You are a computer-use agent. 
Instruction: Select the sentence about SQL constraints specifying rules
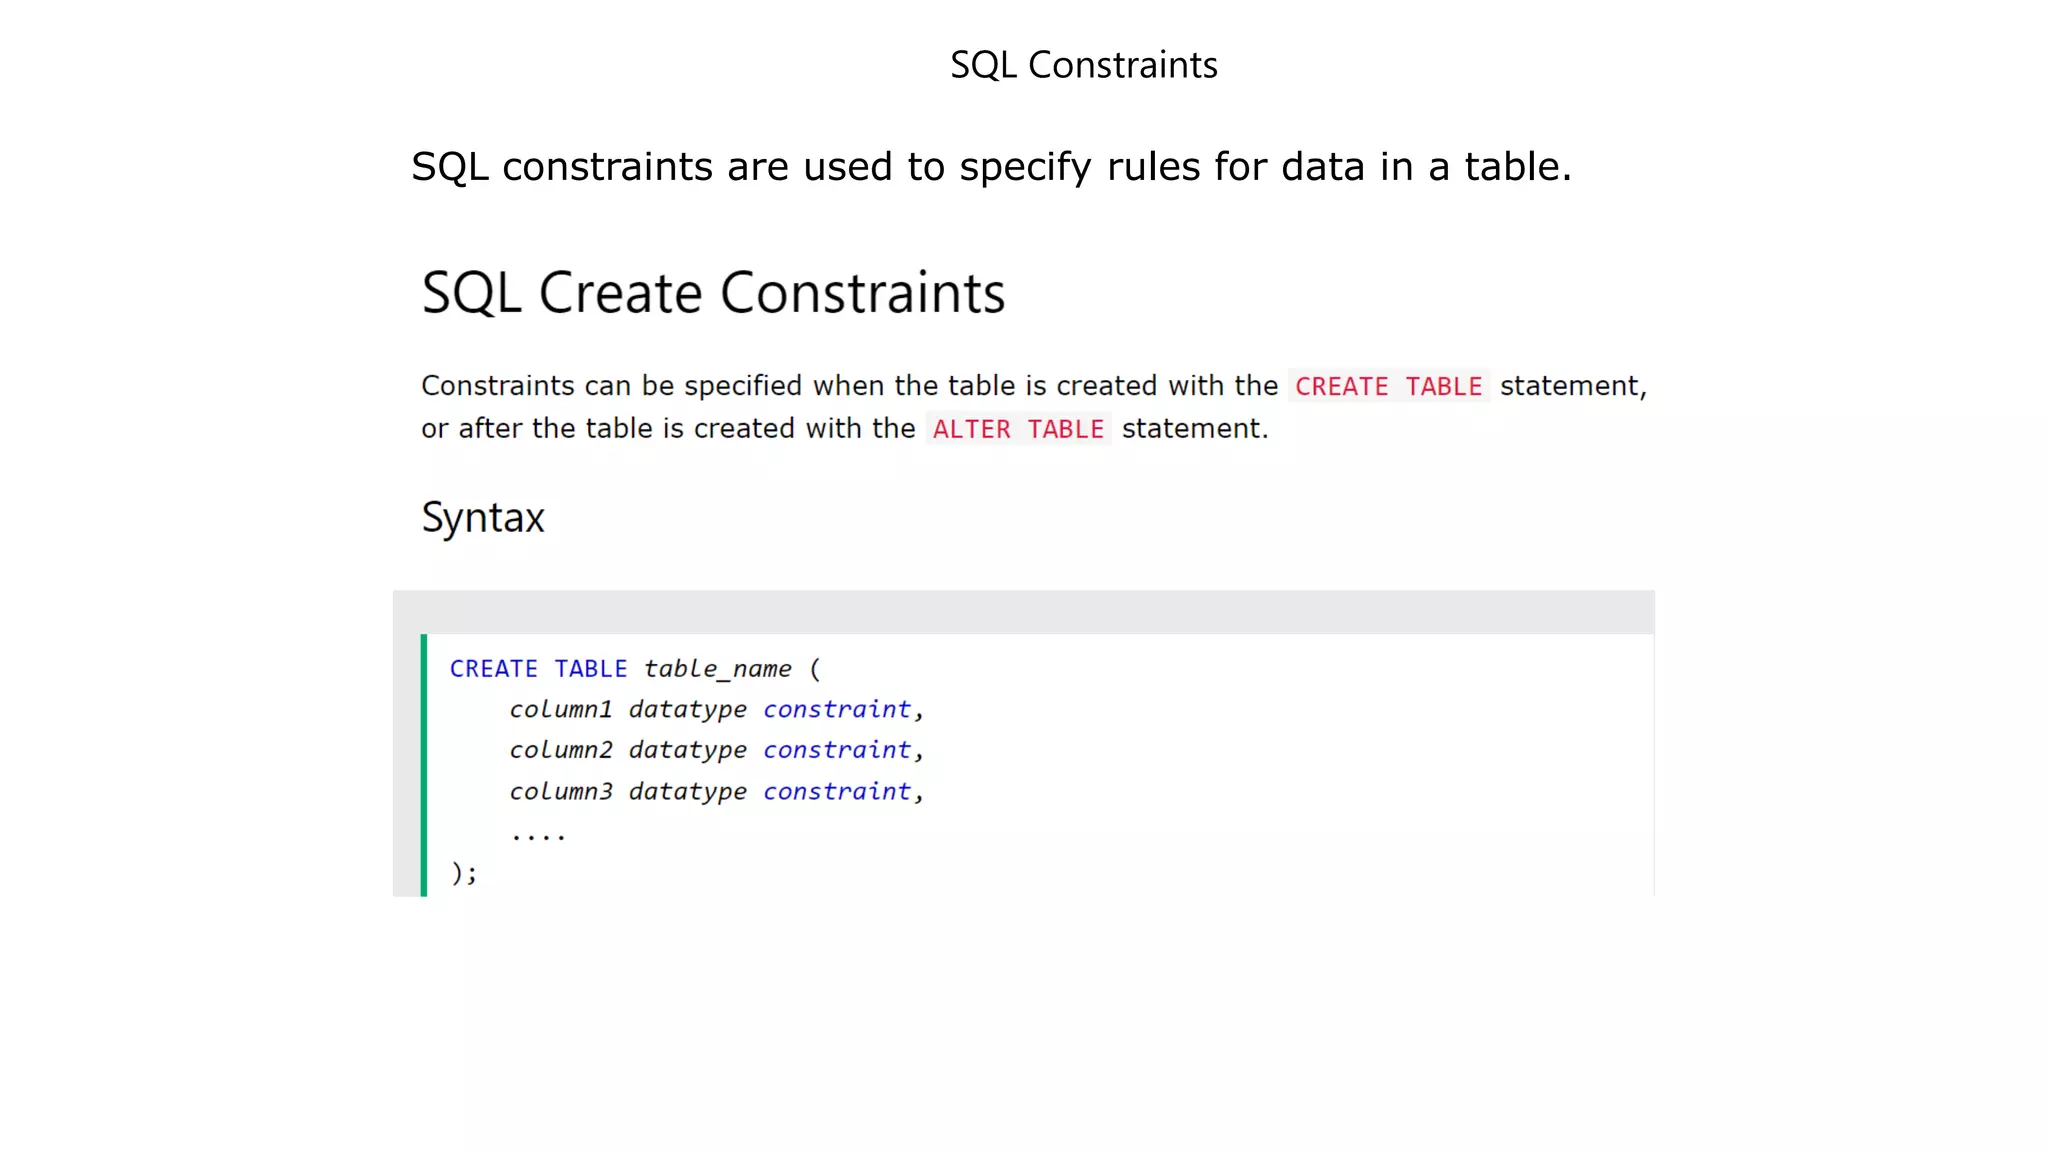pyautogui.click(x=991, y=167)
